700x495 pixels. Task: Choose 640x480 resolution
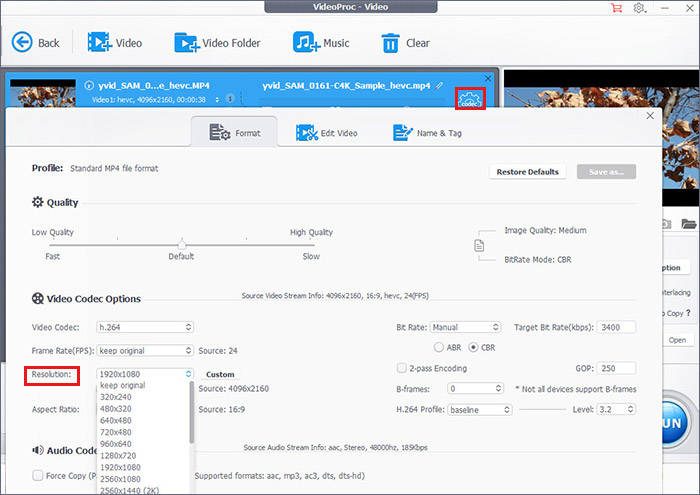tap(143, 420)
